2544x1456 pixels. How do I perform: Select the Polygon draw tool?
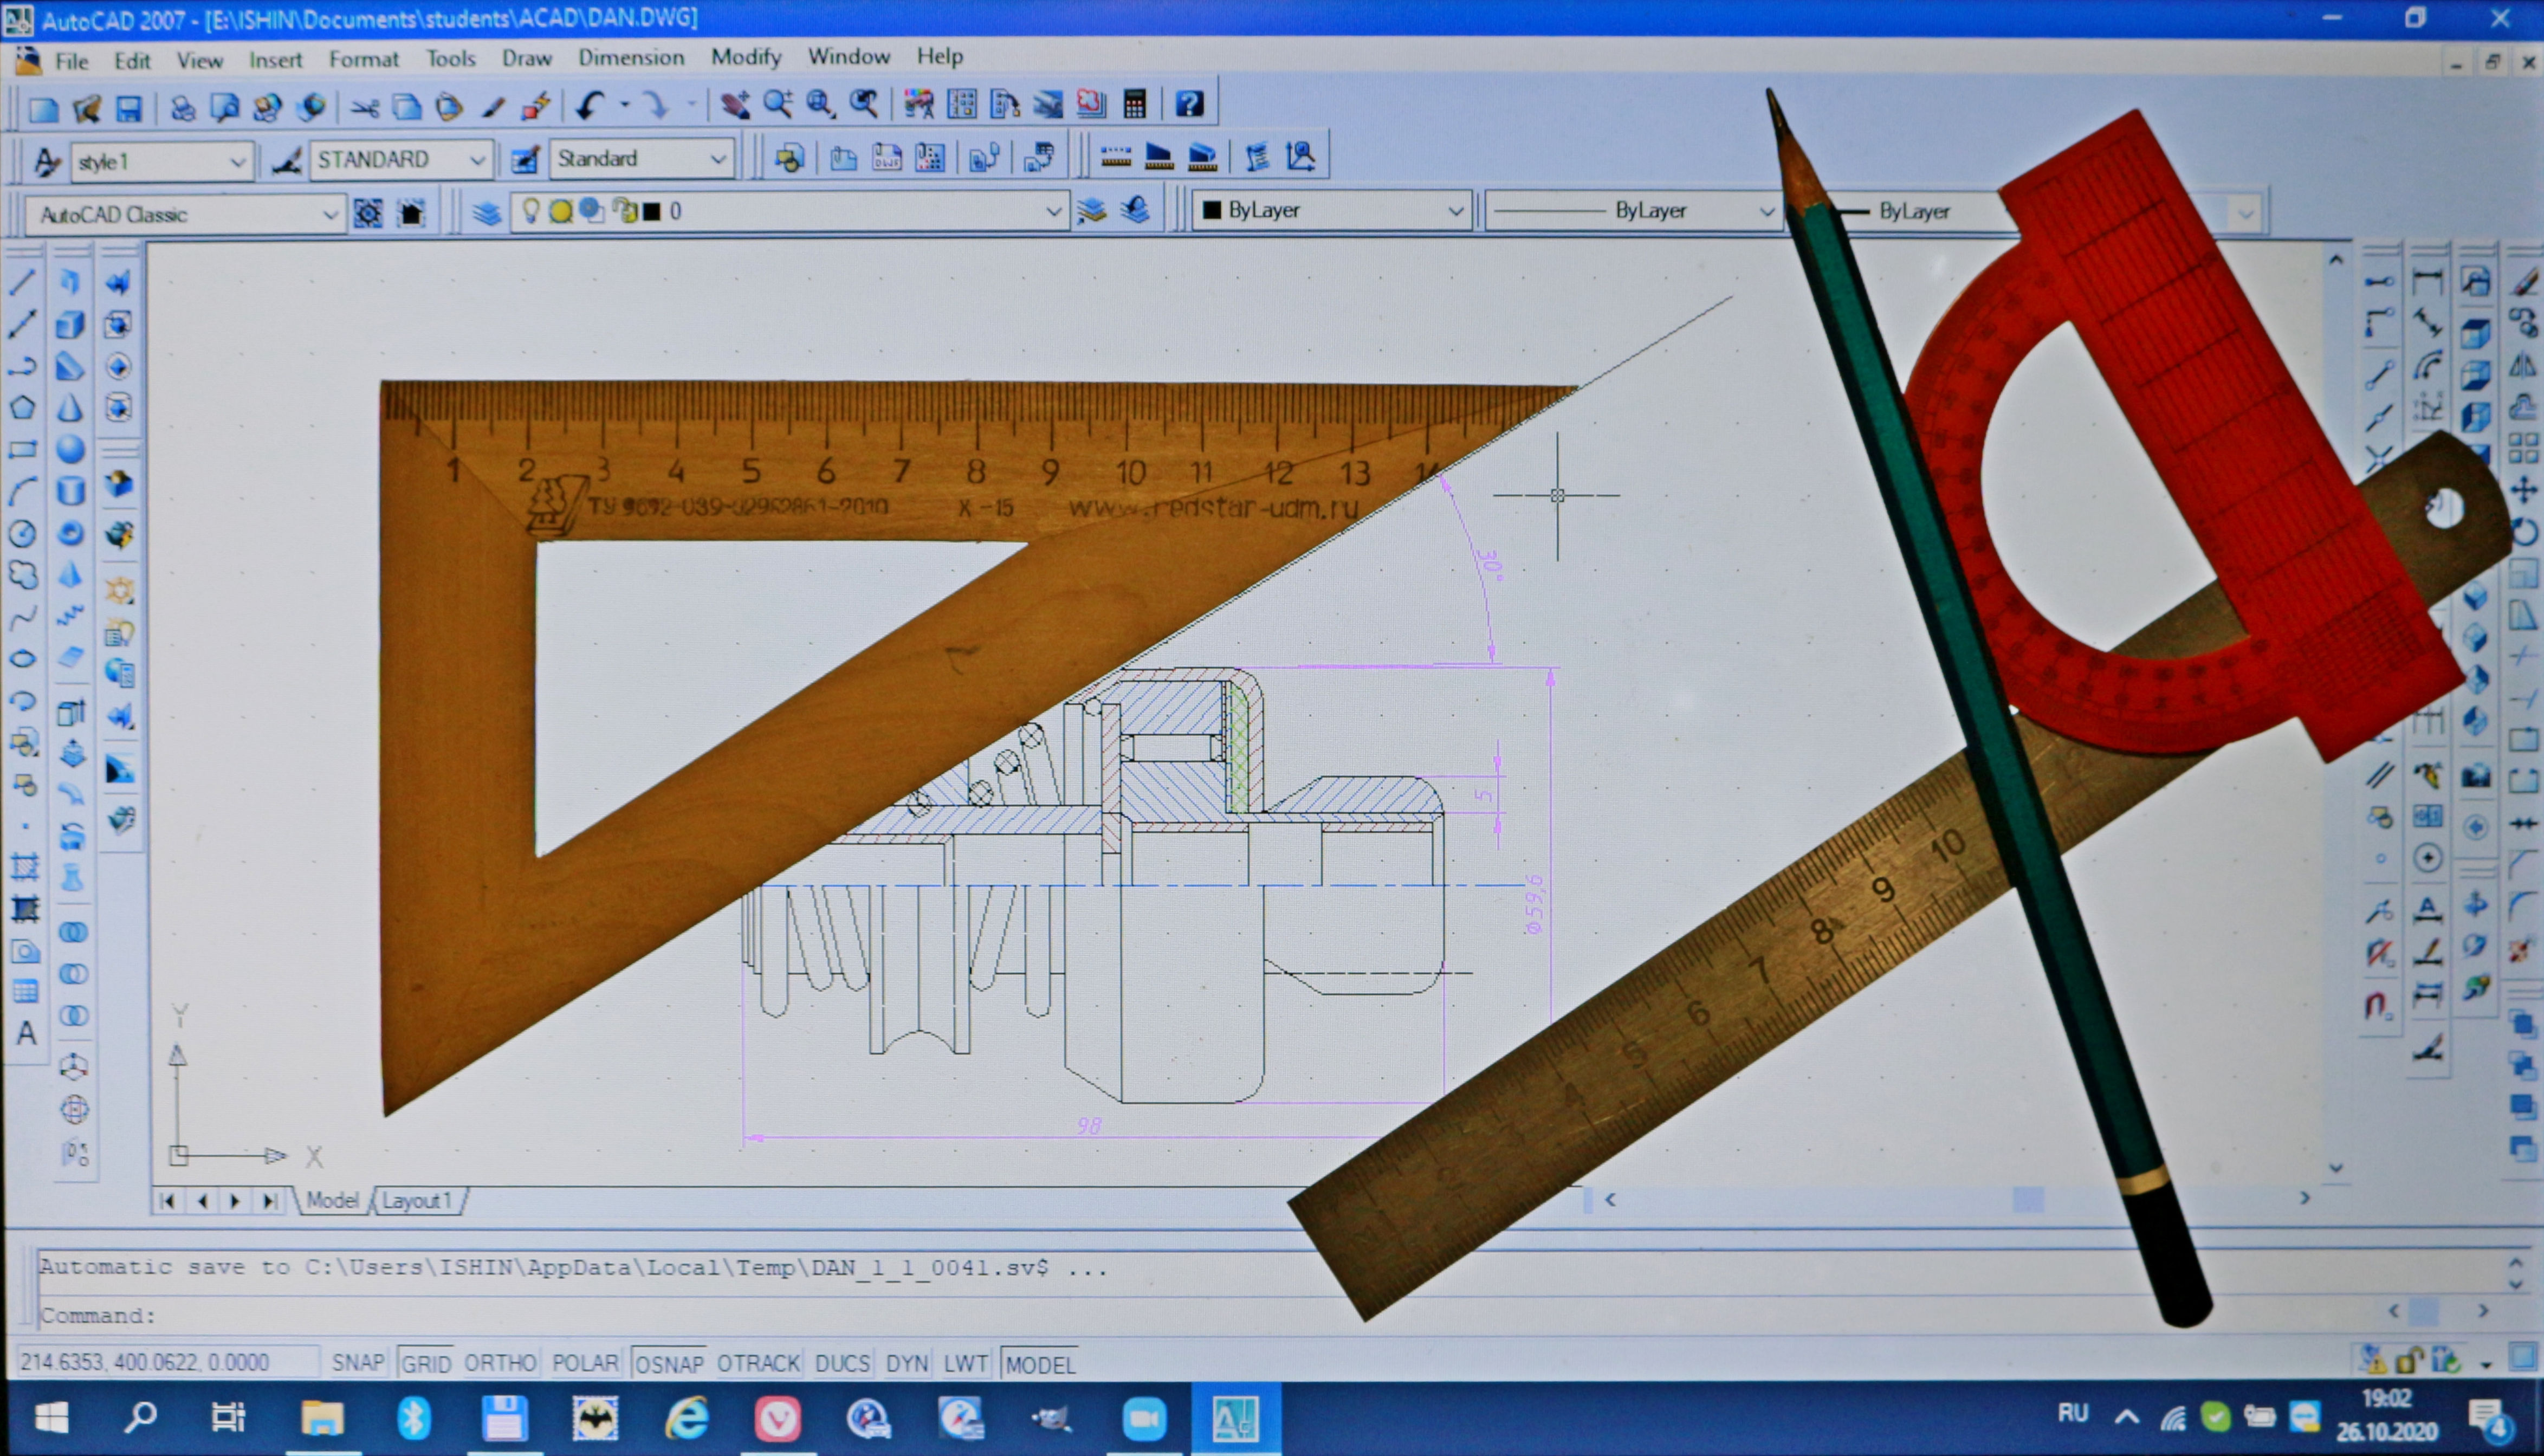(23, 408)
